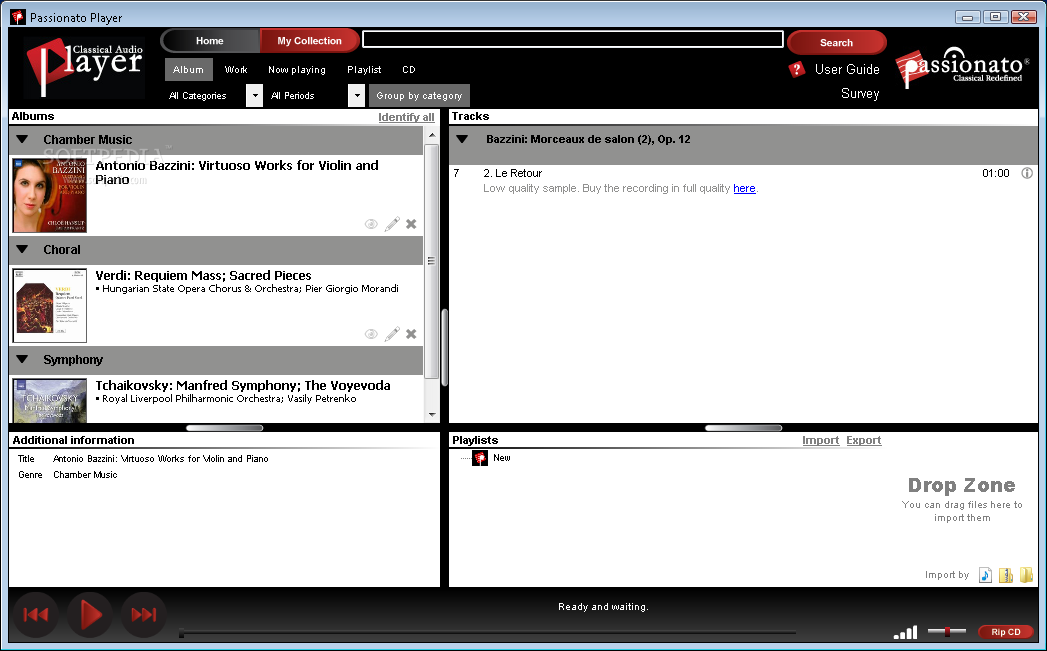Click Identify all link

(406, 117)
